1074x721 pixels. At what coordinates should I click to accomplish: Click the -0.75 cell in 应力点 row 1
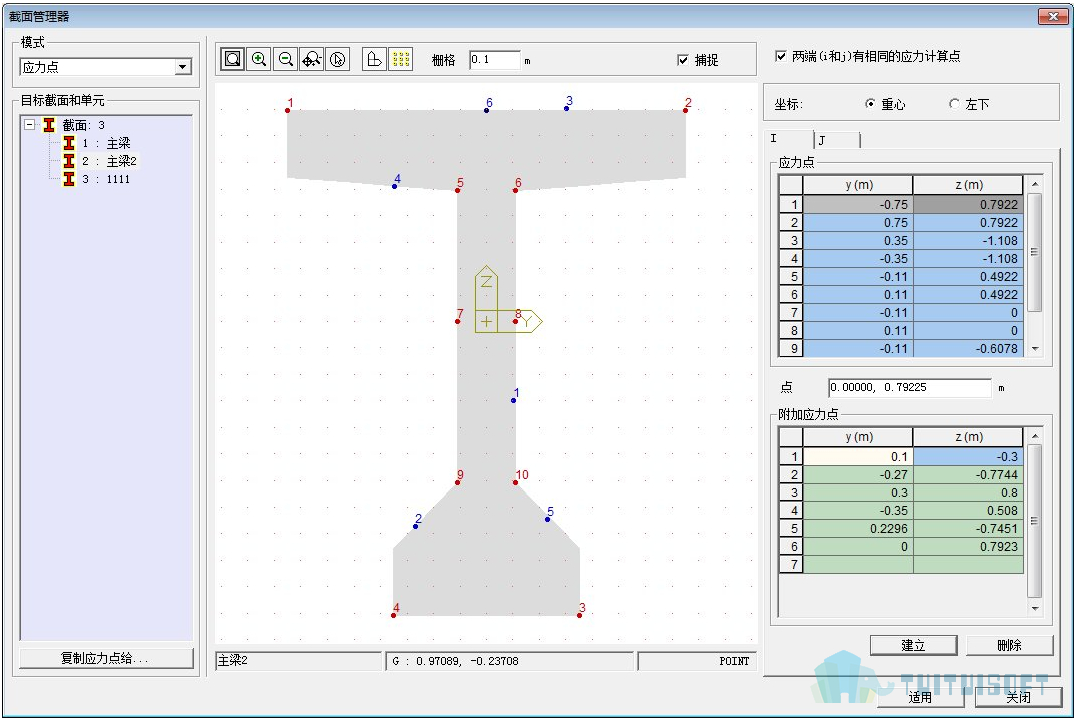point(858,205)
